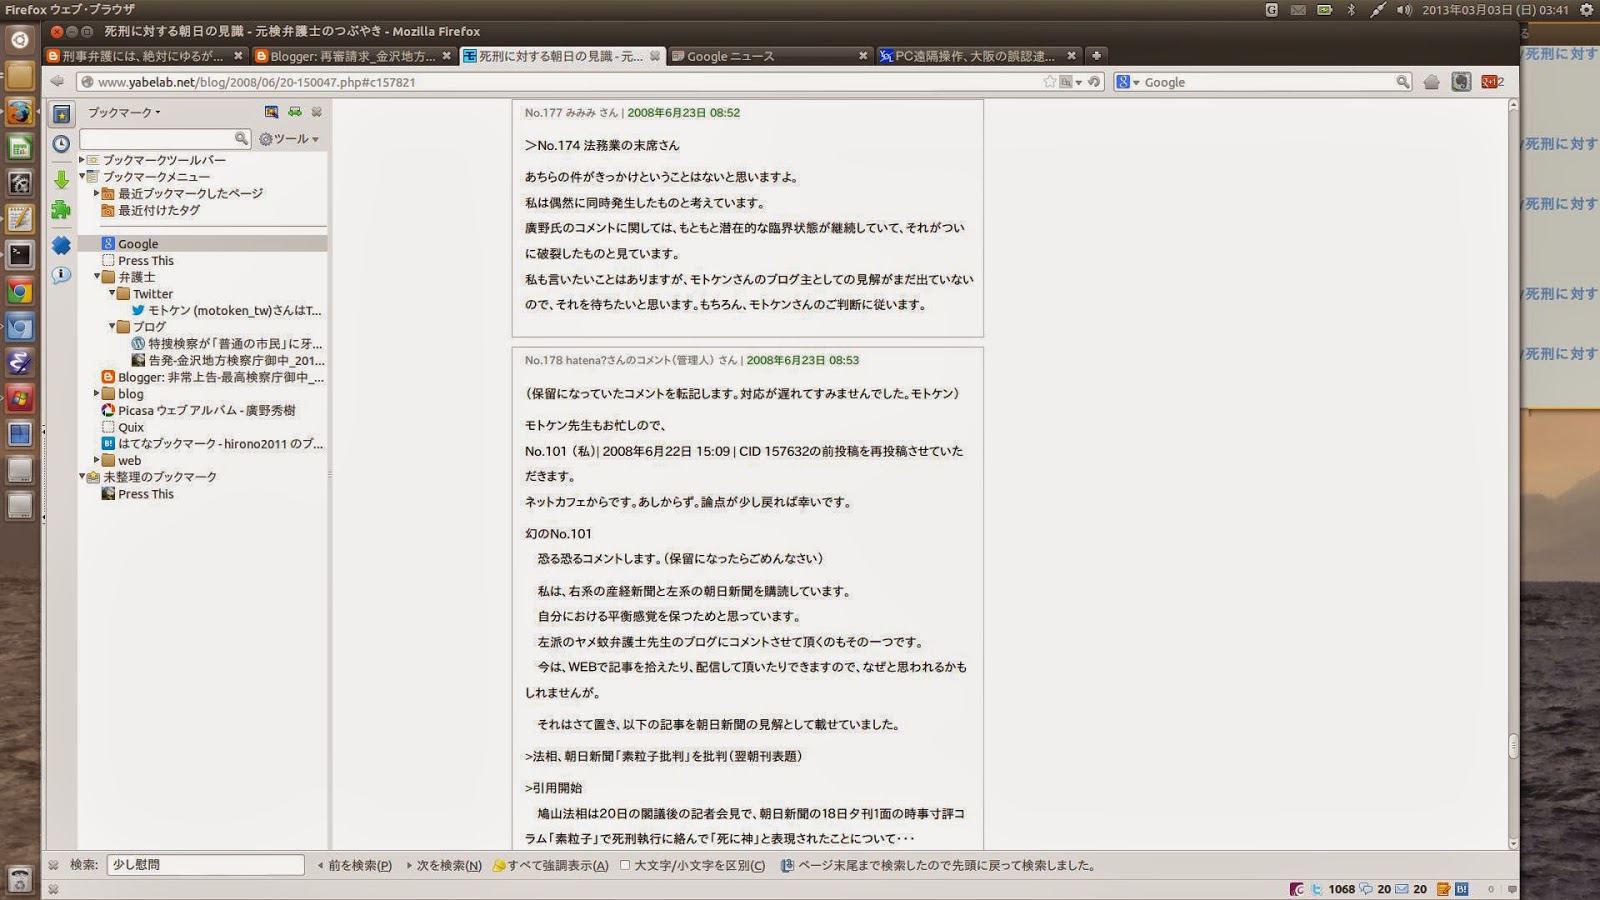Collapse the 弁護士 bookmark folder
The height and width of the screenshot is (900, 1600).
tap(97, 277)
